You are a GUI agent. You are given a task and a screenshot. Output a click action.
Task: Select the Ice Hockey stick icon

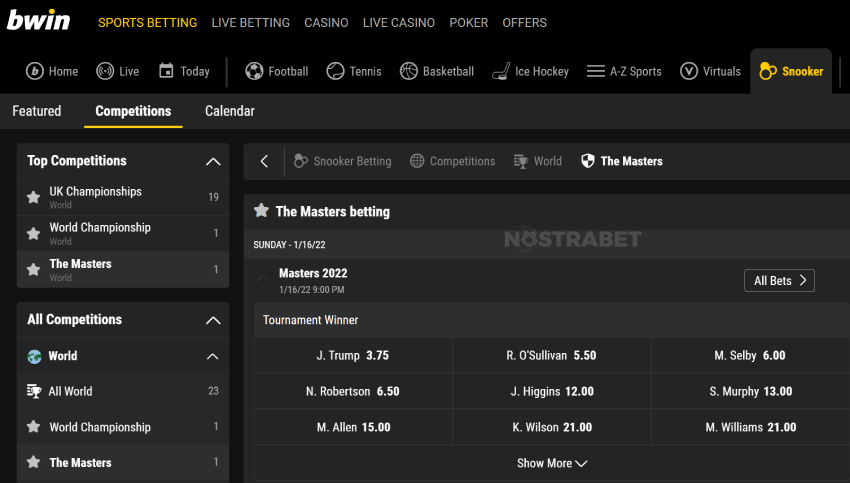tap(501, 71)
